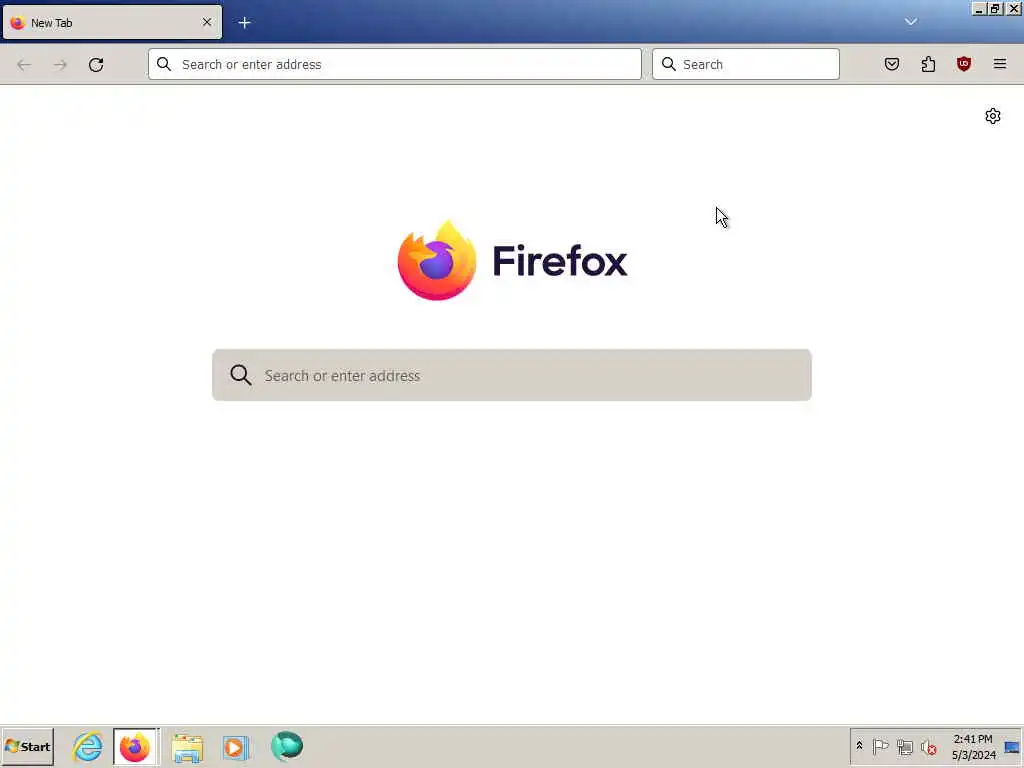Focus the toolbar Search box
Image resolution: width=1024 pixels, height=768 pixels.
(745, 64)
